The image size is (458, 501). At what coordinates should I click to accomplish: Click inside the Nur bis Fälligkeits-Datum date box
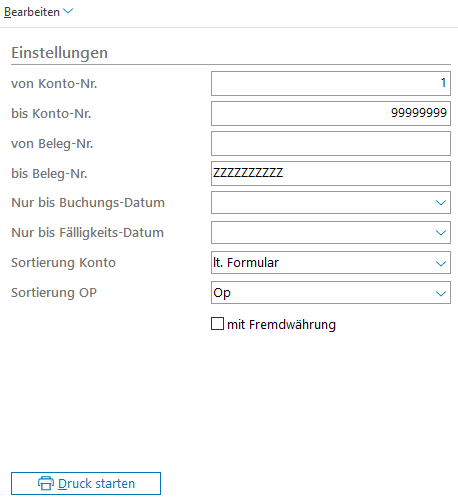pyautogui.click(x=323, y=233)
